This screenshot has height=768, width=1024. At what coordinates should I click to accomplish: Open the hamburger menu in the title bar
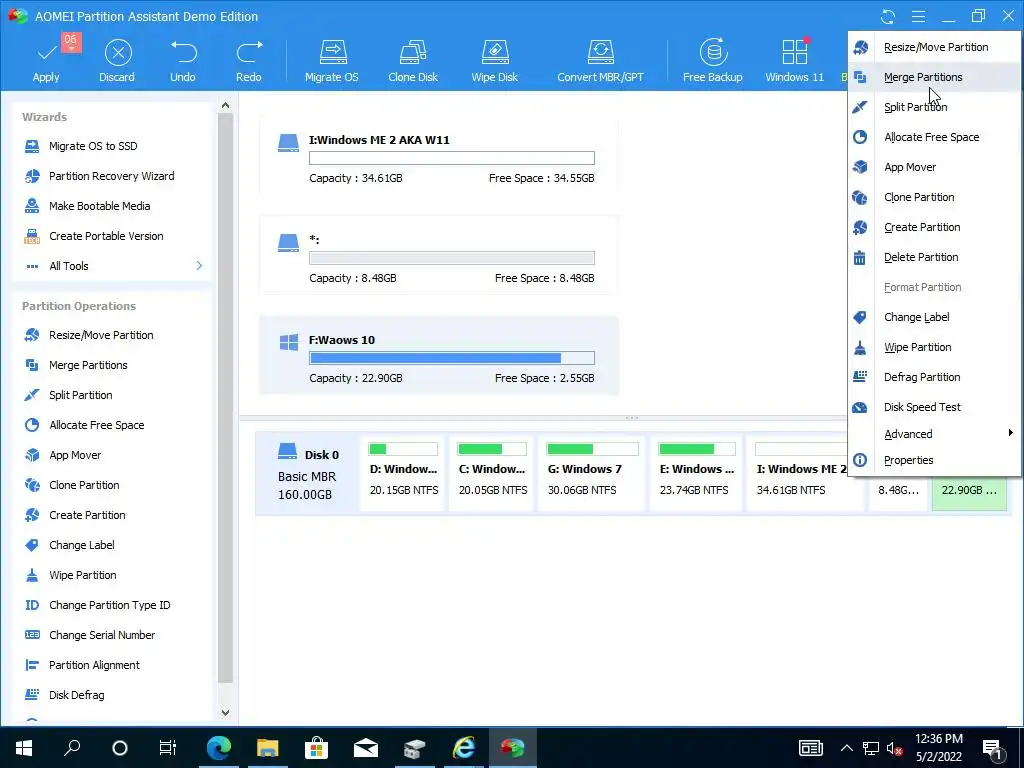coord(918,16)
